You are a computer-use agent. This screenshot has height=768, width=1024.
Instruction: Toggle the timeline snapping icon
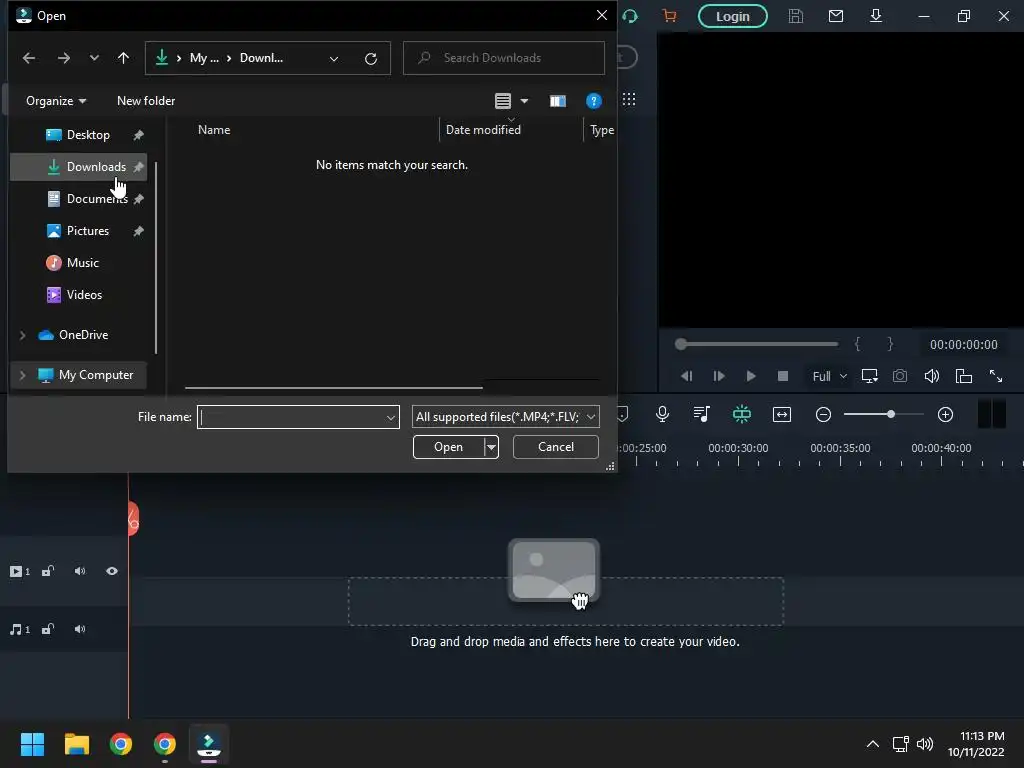tap(742, 414)
